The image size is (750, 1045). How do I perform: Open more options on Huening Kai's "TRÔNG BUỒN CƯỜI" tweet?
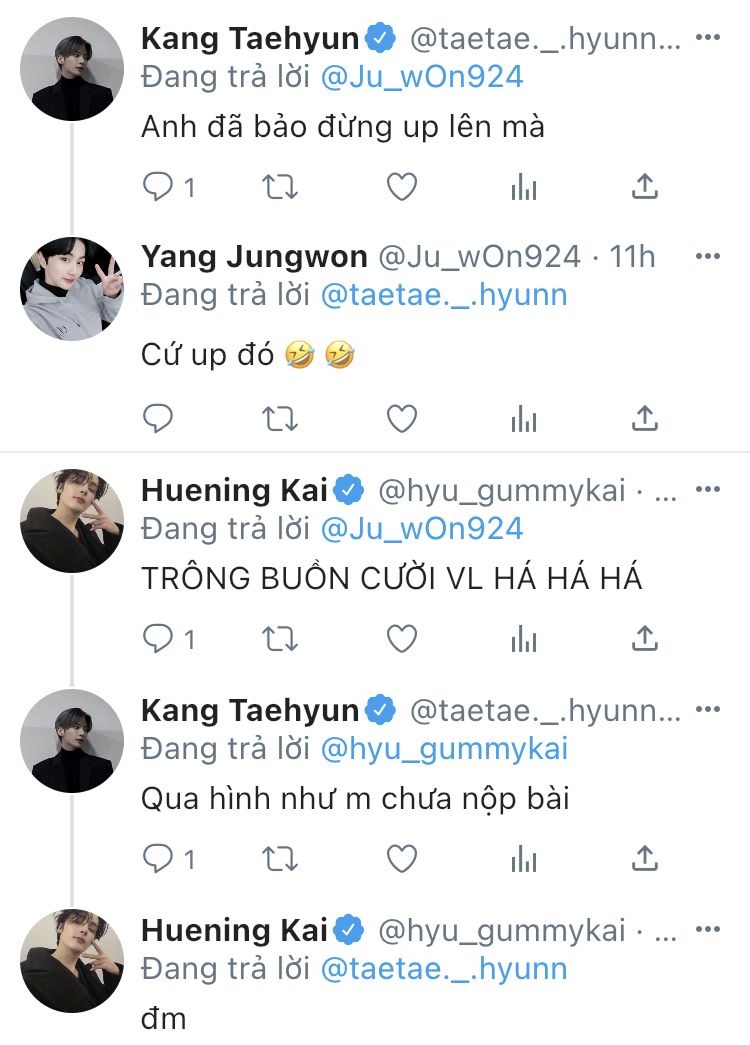tap(707, 490)
